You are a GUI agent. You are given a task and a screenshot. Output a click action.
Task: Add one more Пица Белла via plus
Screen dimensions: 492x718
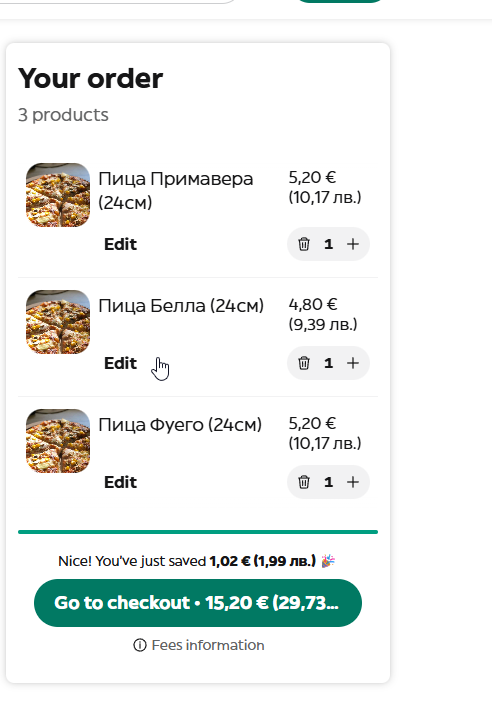(353, 363)
